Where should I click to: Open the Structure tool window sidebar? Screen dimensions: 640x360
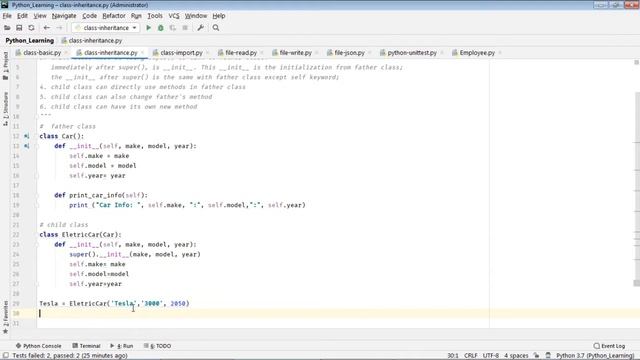click(5, 108)
